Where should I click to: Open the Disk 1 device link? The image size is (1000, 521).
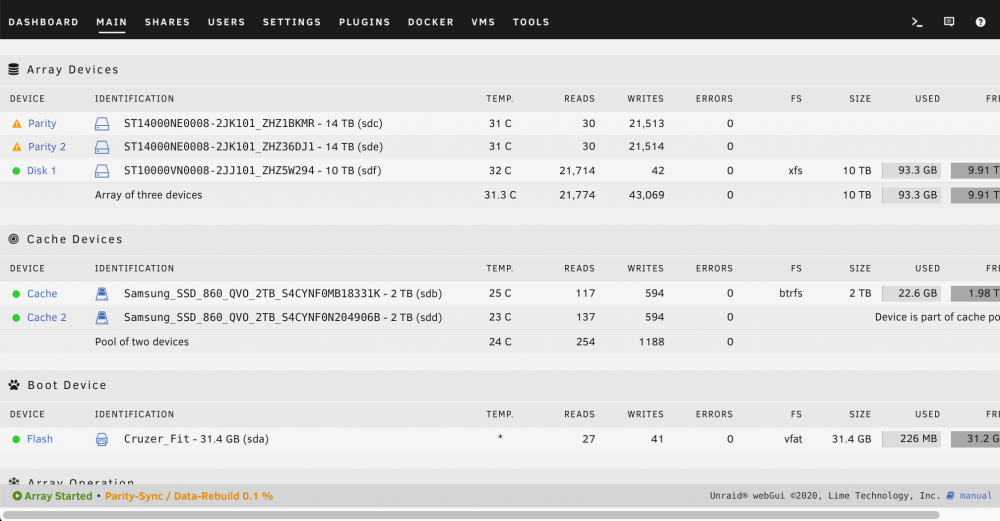tap(41, 170)
